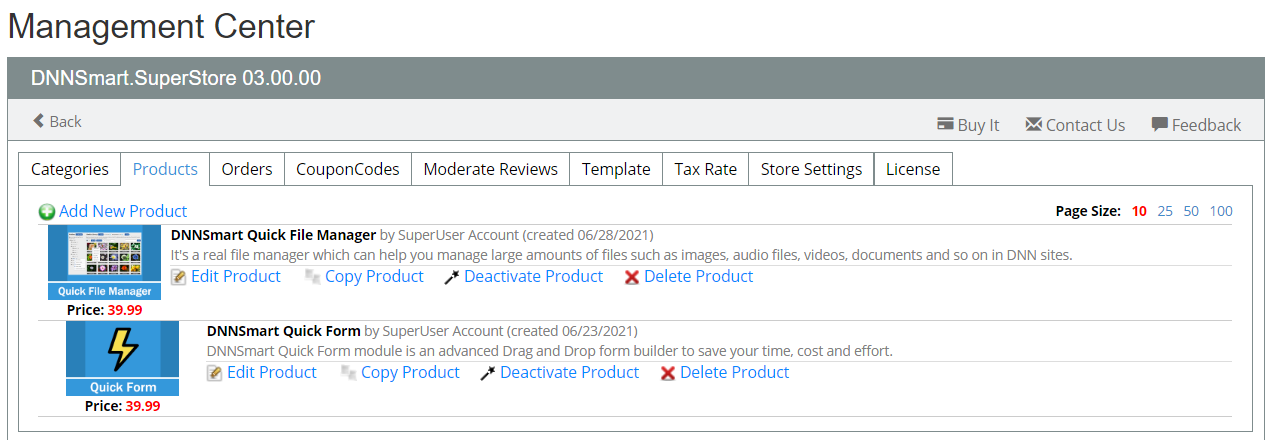This screenshot has width=1275, height=440.
Task: Click the Add New Product link
Action: (x=123, y=211)
